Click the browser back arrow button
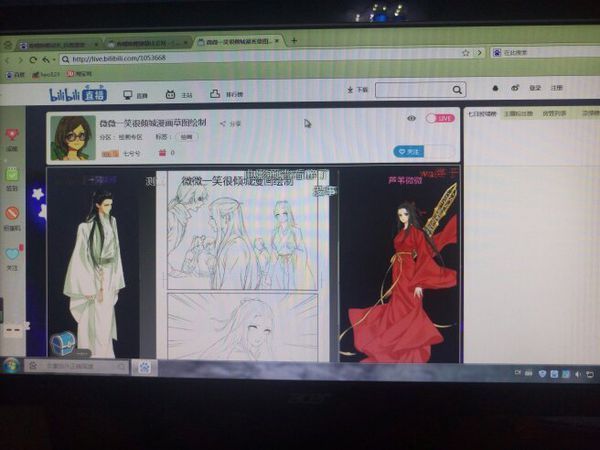 click(x=9, y=60)
